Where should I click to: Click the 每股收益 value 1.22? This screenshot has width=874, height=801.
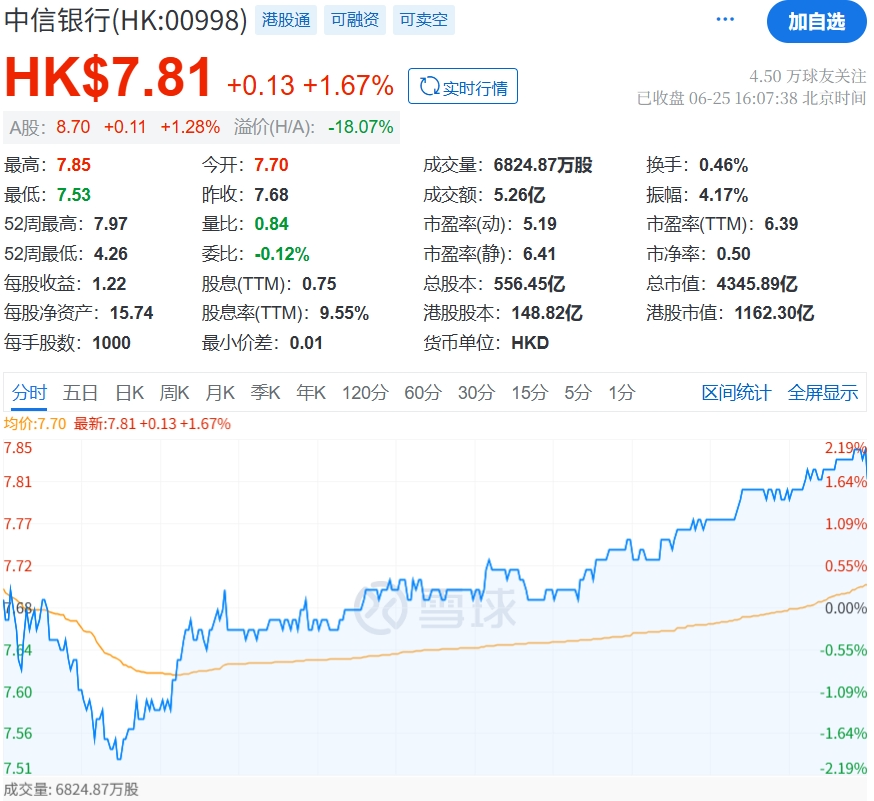(109, 284)
